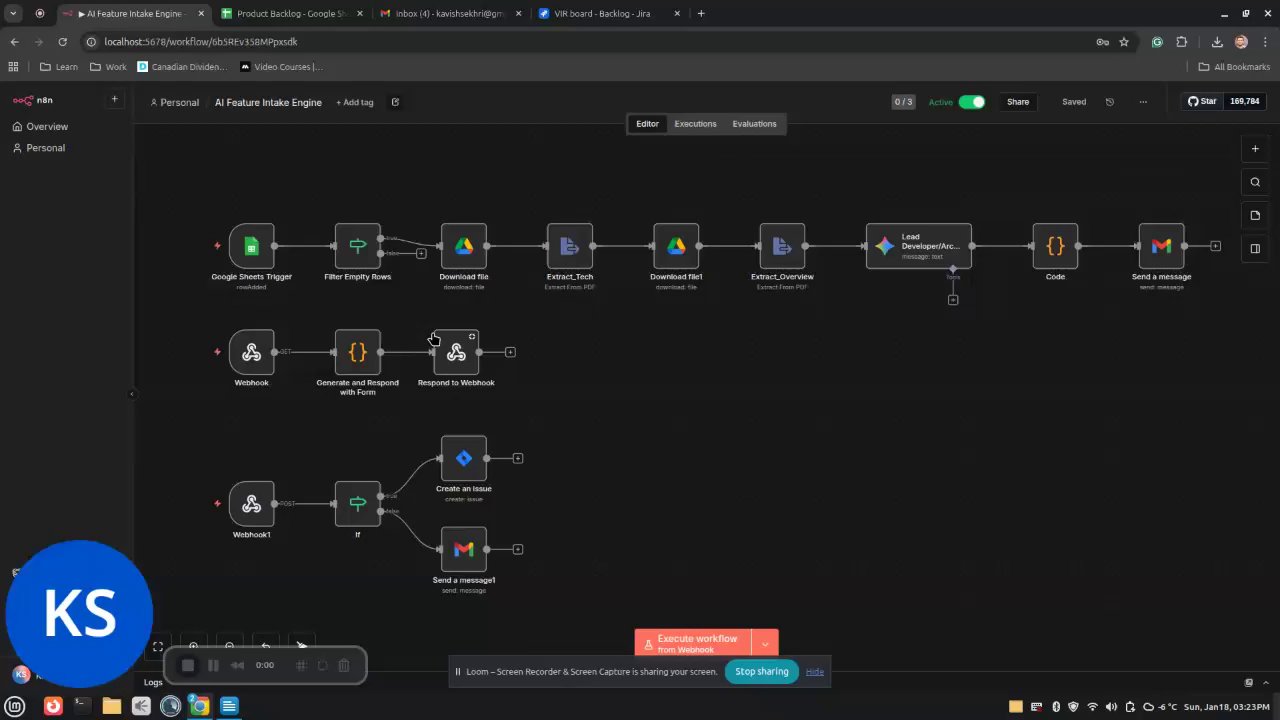This screenshot has width=1280, height=720.
Task: Select the Gmail Send a message node
Action: click(1161, 246)
